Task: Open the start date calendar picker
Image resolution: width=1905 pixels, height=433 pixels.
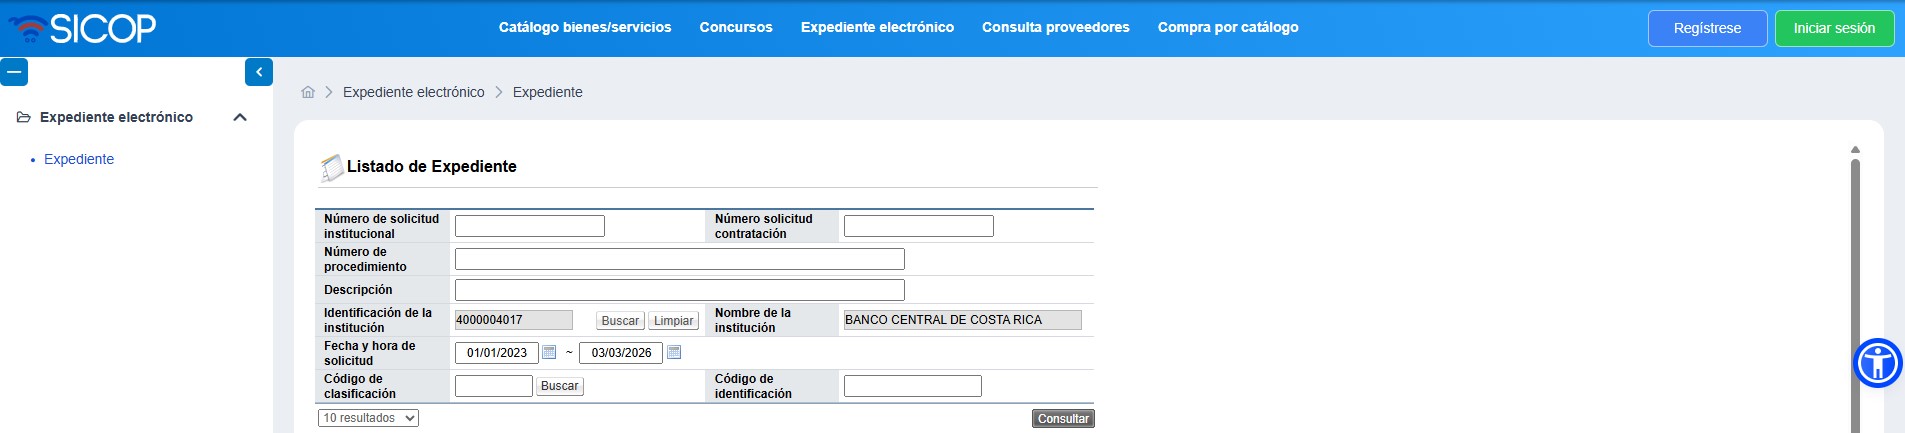Action: [x=549, y=352]
